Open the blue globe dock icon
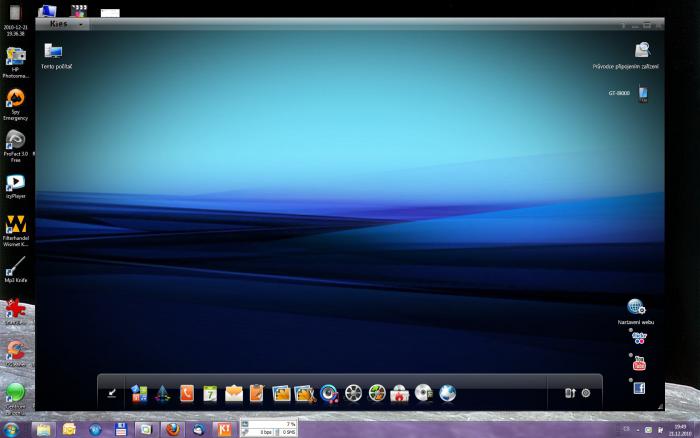The width and height of the screenshot is (700, 438). click(447, 393)
